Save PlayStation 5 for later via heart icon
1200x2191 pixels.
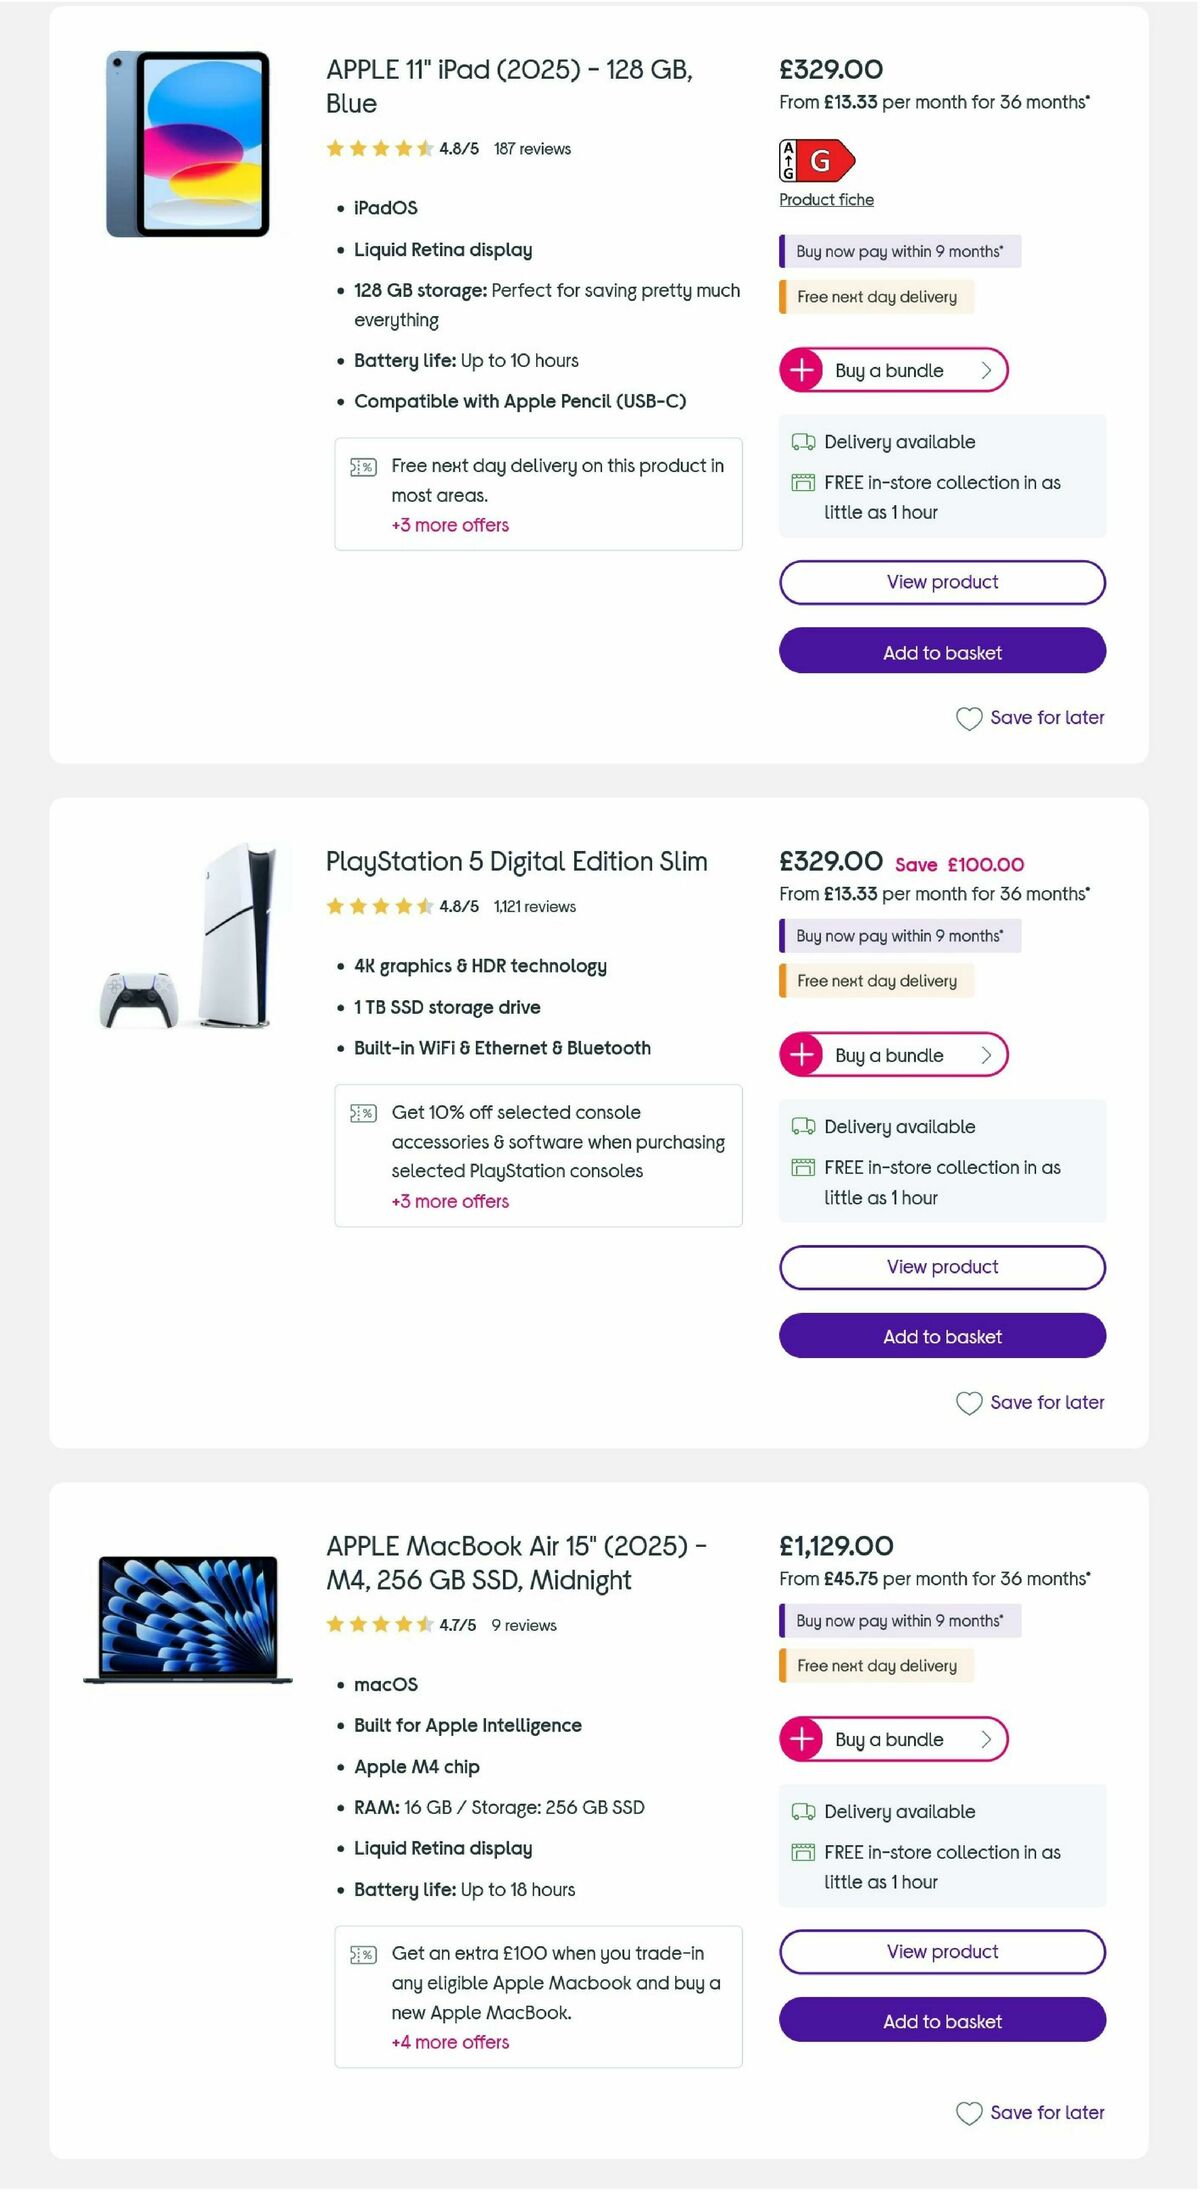[968, 1404]
